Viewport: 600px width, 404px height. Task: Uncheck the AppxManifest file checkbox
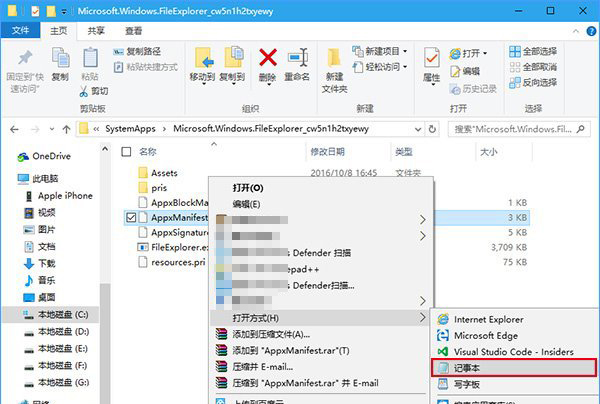132,217
